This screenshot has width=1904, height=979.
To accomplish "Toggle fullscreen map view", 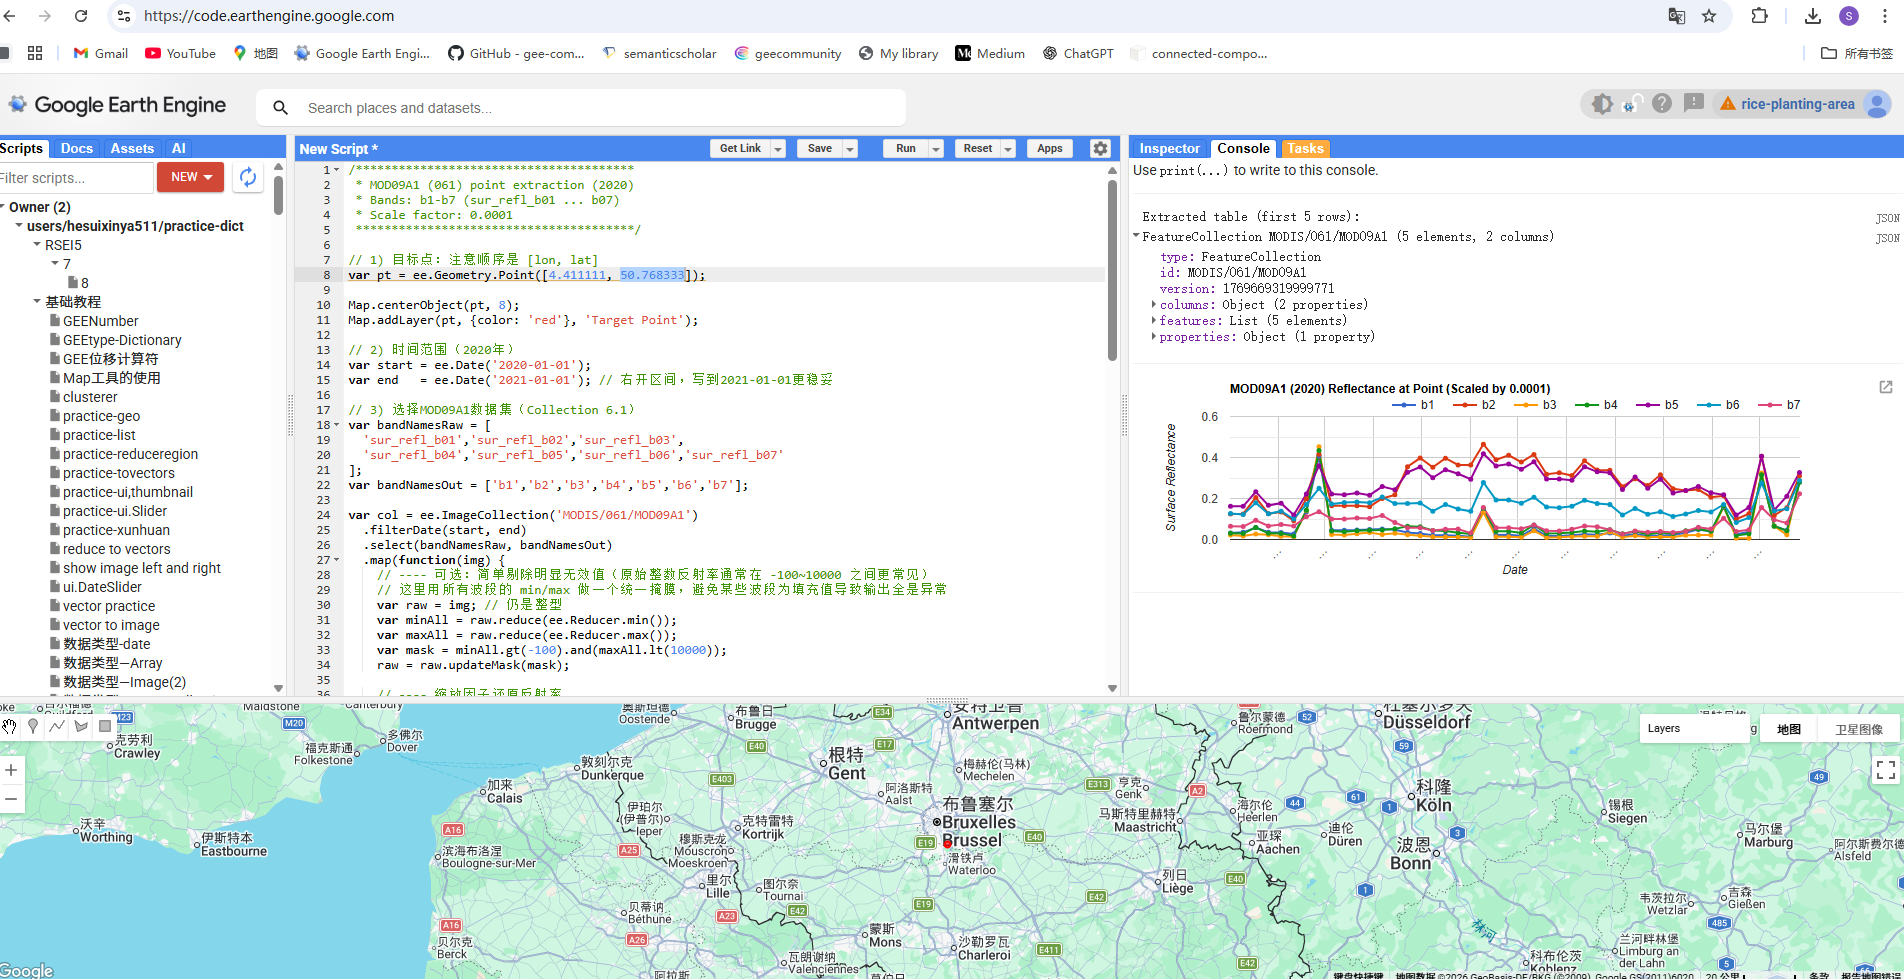I will coord(1885,769).
